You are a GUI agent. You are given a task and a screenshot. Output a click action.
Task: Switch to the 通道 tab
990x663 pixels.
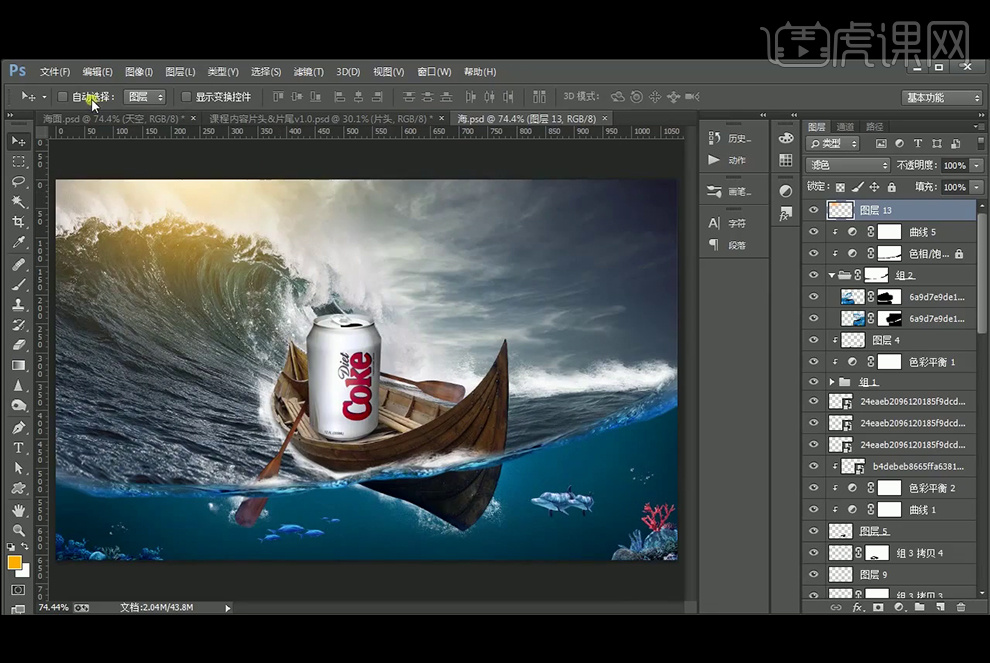click(846, 127)
